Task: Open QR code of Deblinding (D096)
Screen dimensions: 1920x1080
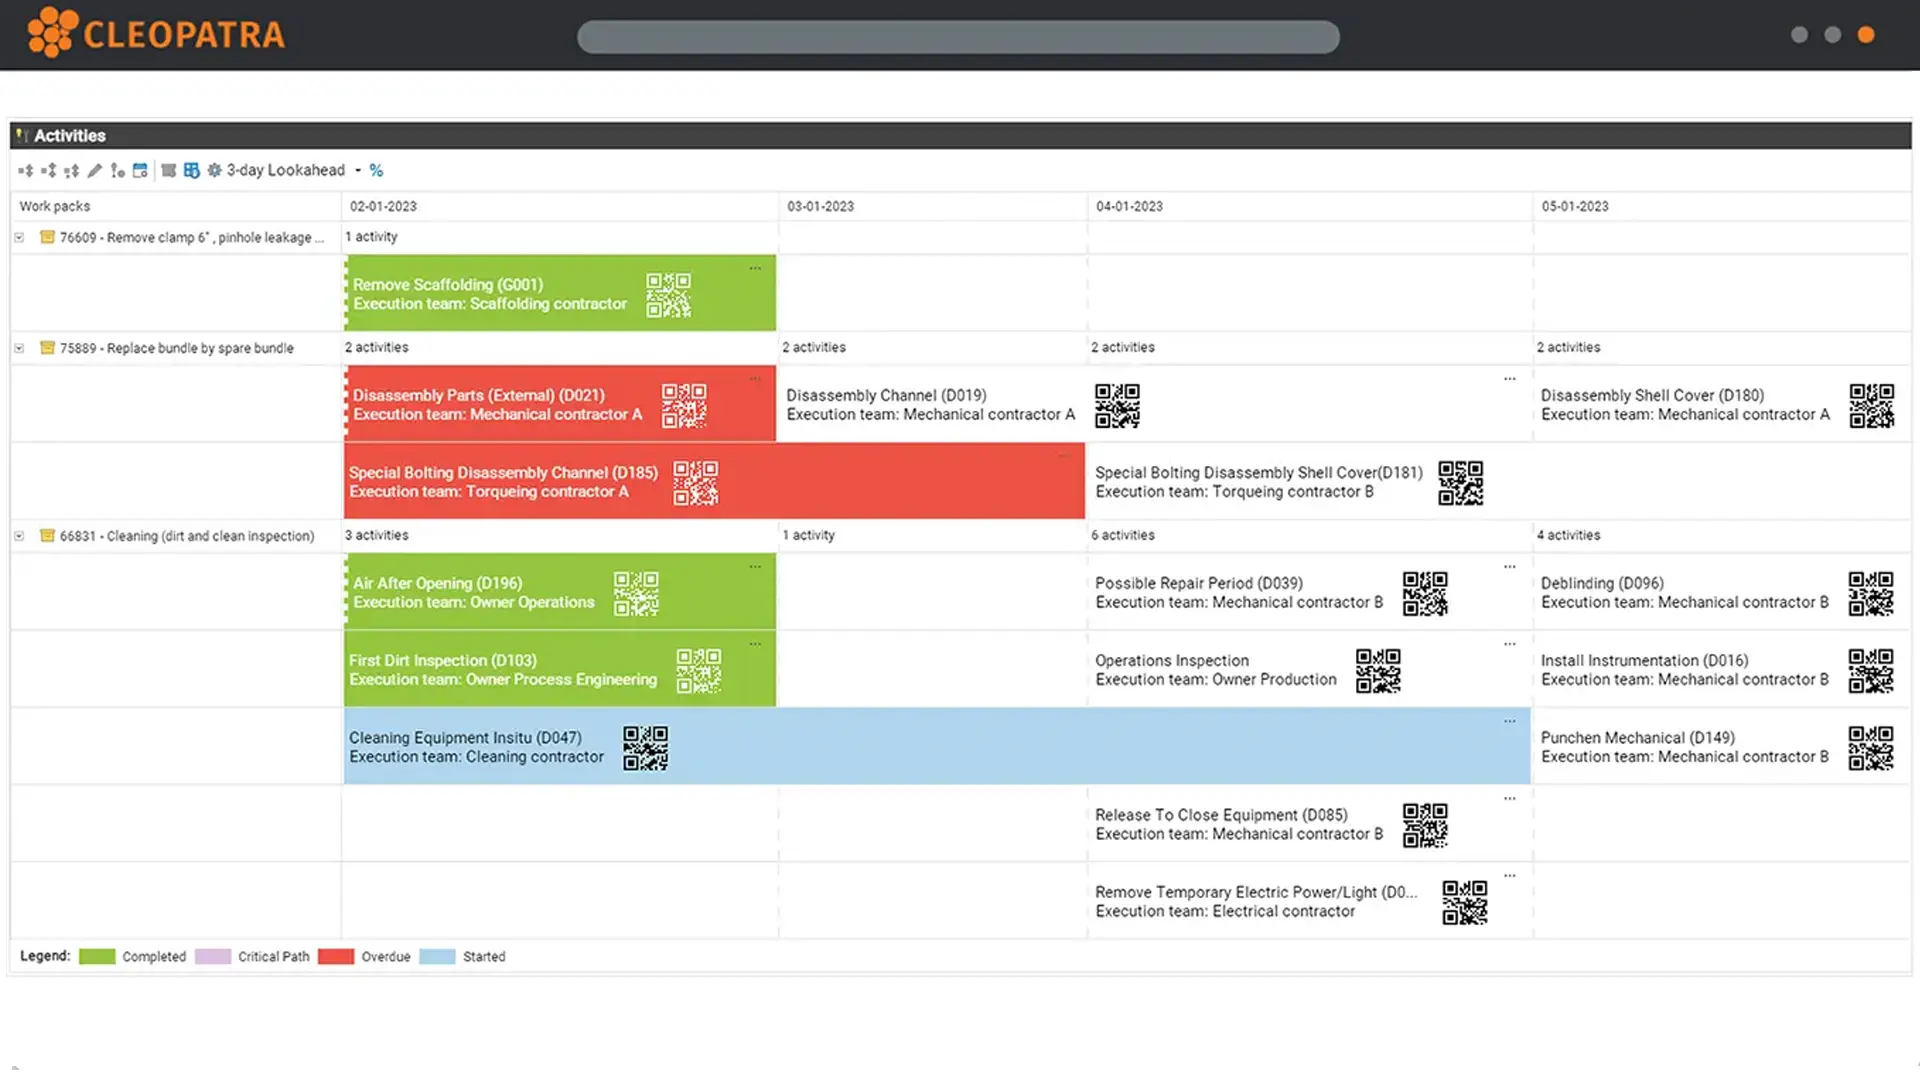Action: click(1871, 593)
